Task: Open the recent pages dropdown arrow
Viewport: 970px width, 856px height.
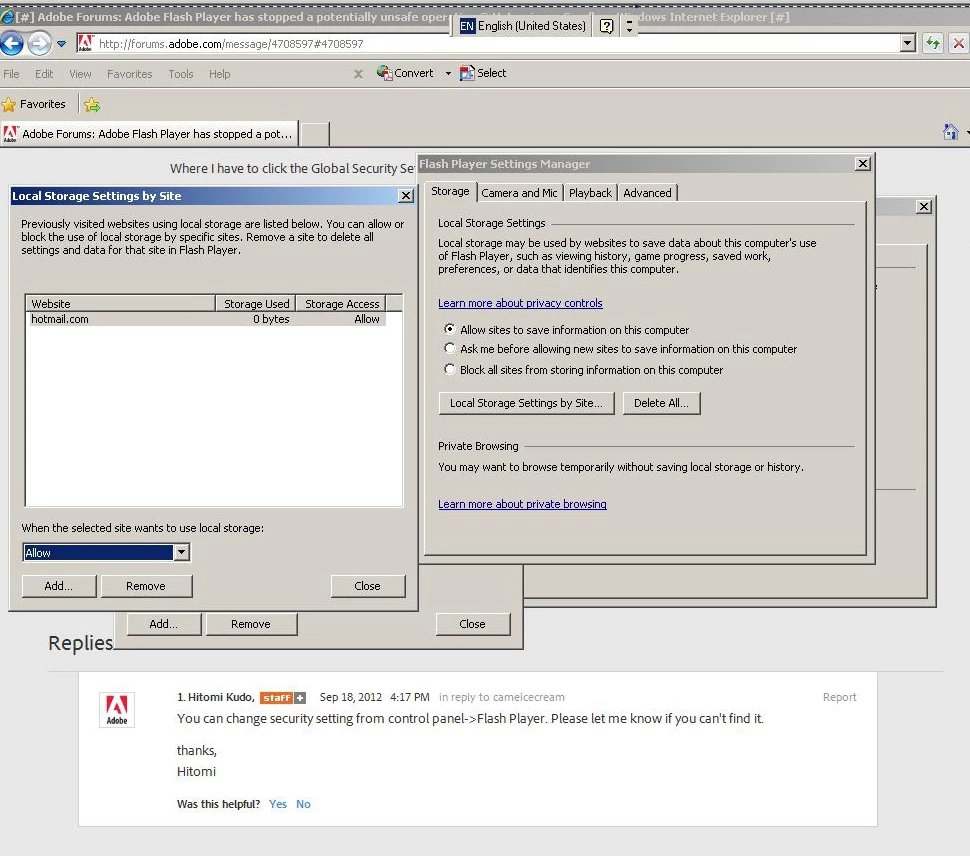Action: pyautogui.click(x=61, y=44)
